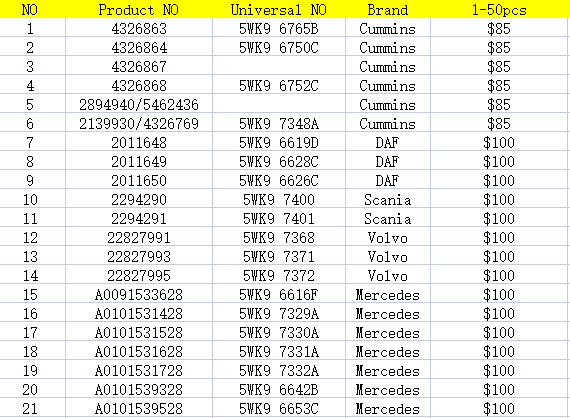
Task: Select universal number 5WK9 7372
Action: tap(279, 275)
